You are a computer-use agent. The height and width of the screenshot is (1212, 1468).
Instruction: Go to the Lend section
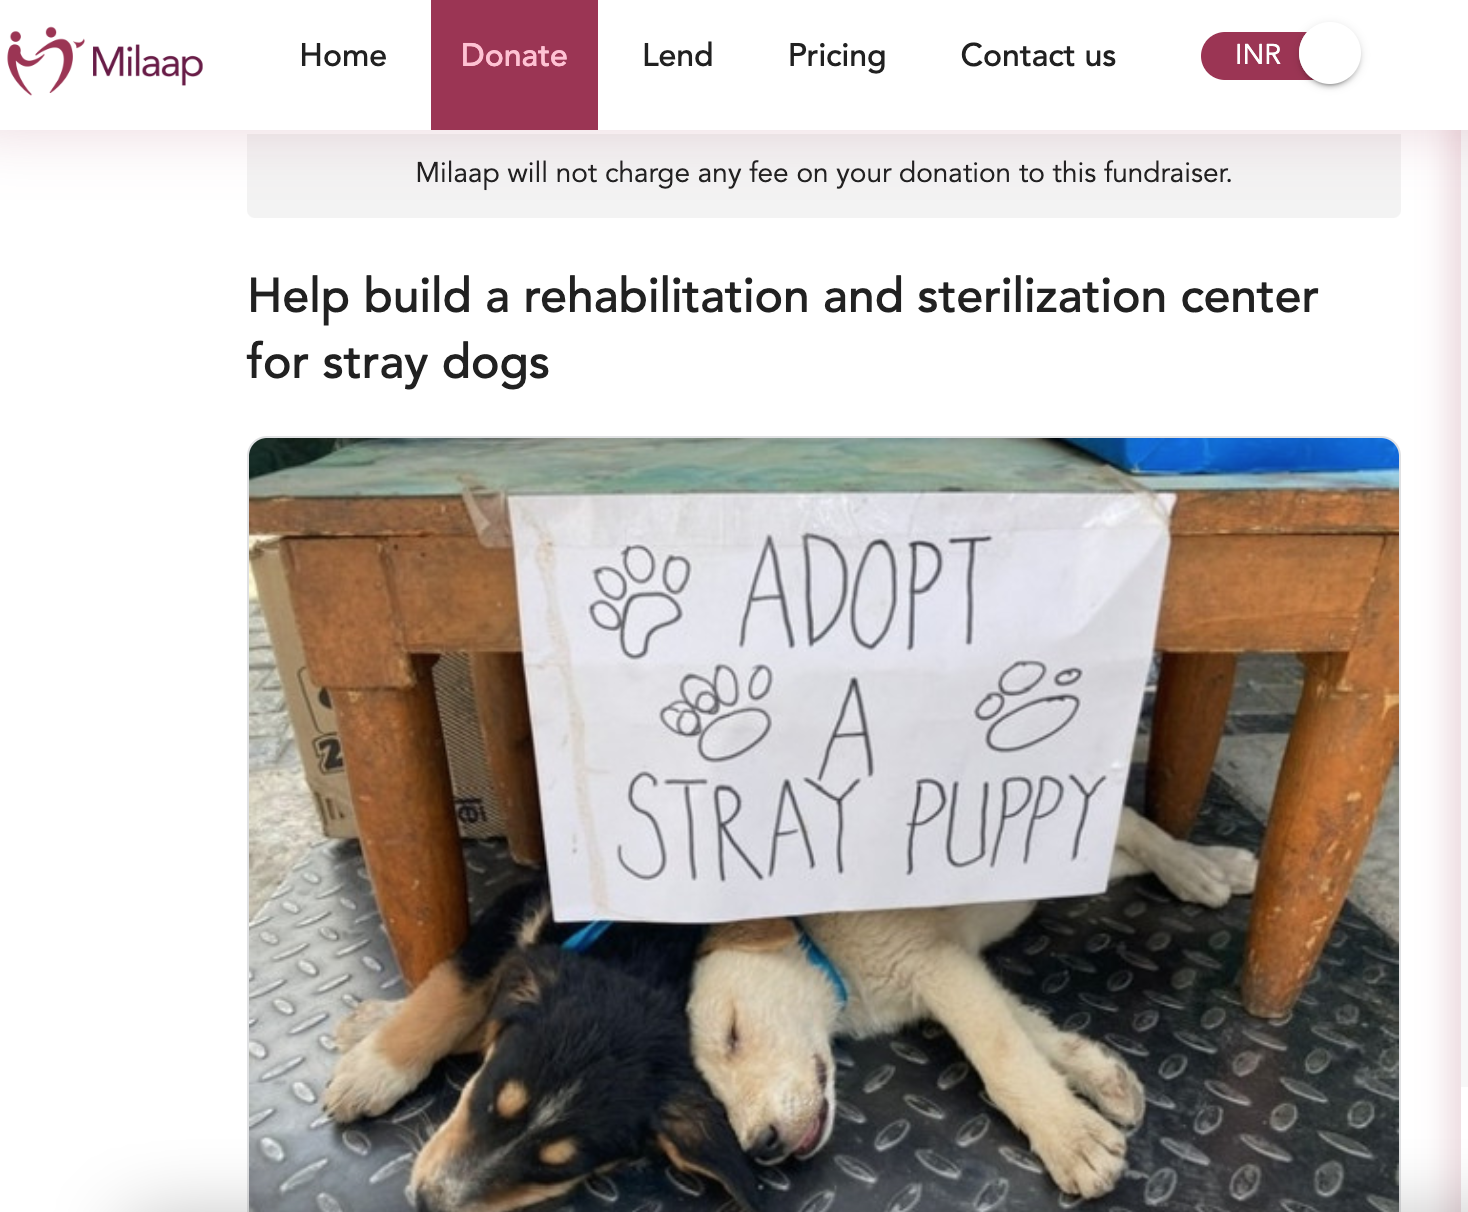677,55
